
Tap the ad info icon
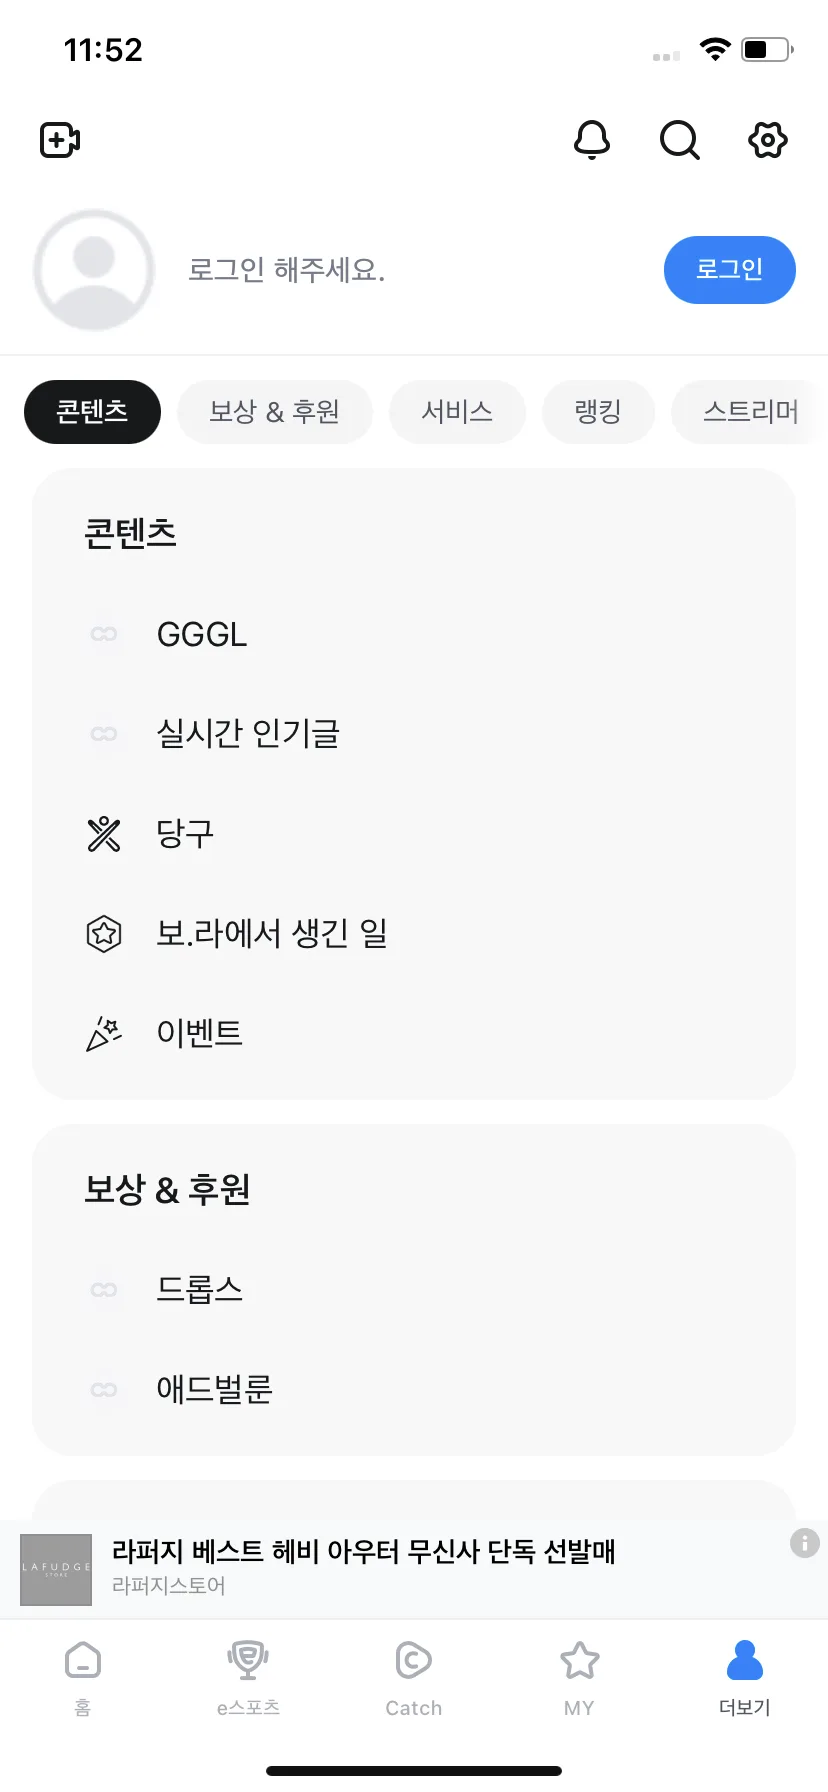click(805, 1543)
